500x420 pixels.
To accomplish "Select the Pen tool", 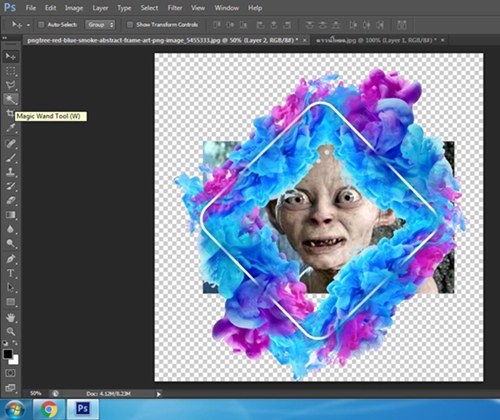I will click(10, 259).
